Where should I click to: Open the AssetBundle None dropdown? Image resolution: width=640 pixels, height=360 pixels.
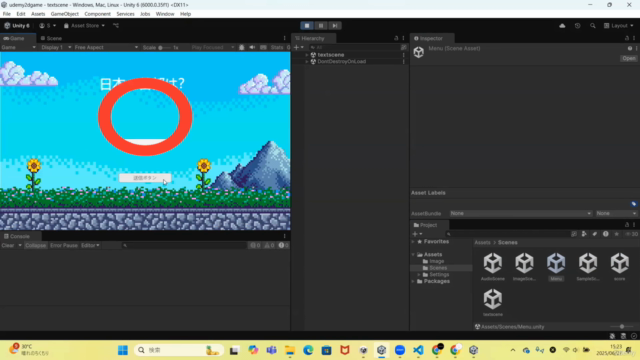pos(520,213)
